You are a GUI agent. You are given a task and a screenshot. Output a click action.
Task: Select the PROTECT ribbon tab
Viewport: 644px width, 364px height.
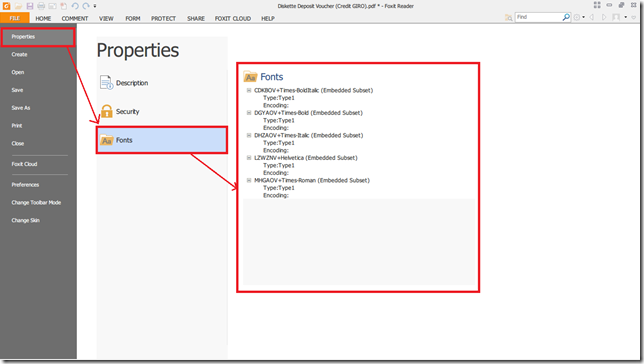[x=163, y=18]
